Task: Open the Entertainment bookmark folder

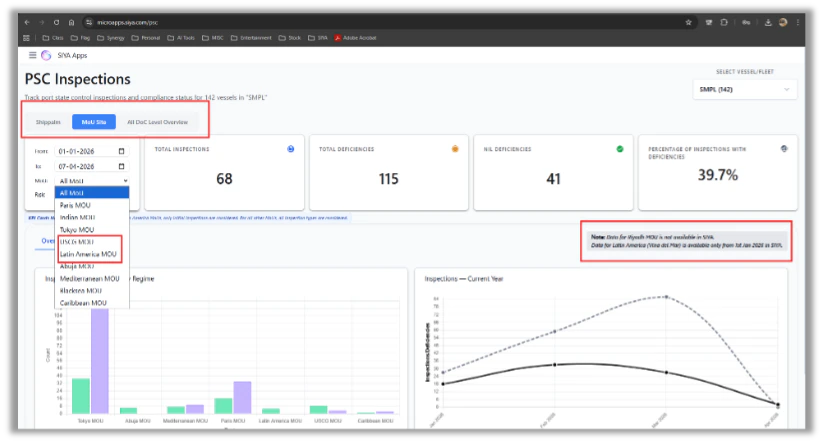Action: (251, 38)
